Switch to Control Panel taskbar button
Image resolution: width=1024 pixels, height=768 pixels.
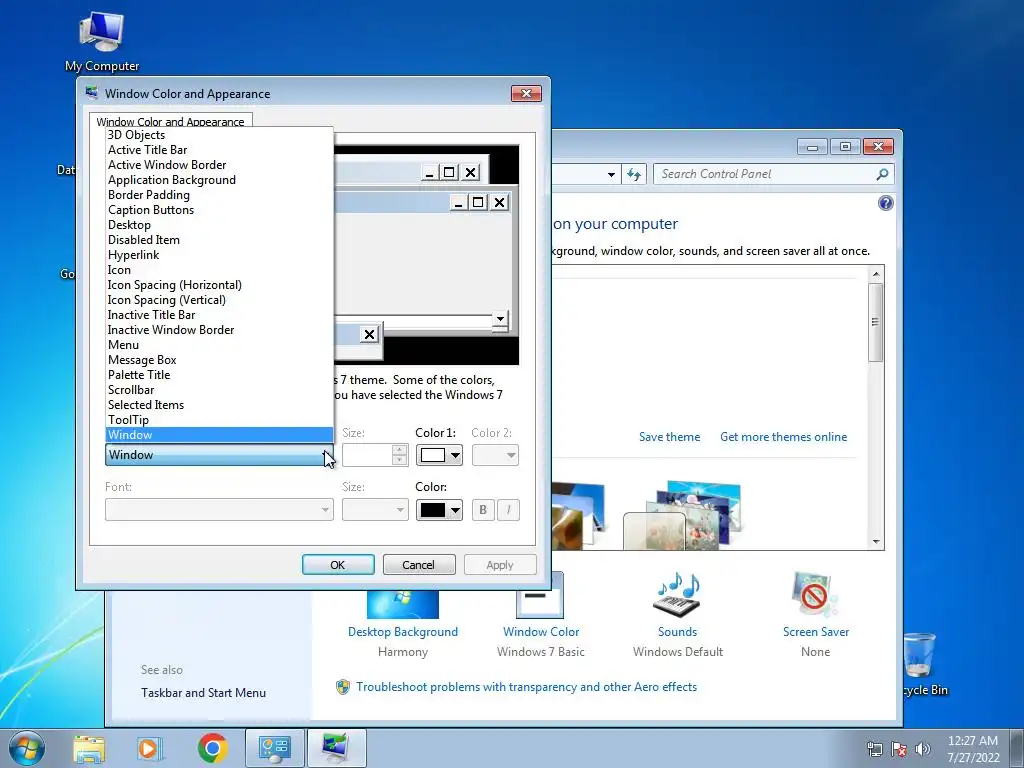(x=274, y=748)
